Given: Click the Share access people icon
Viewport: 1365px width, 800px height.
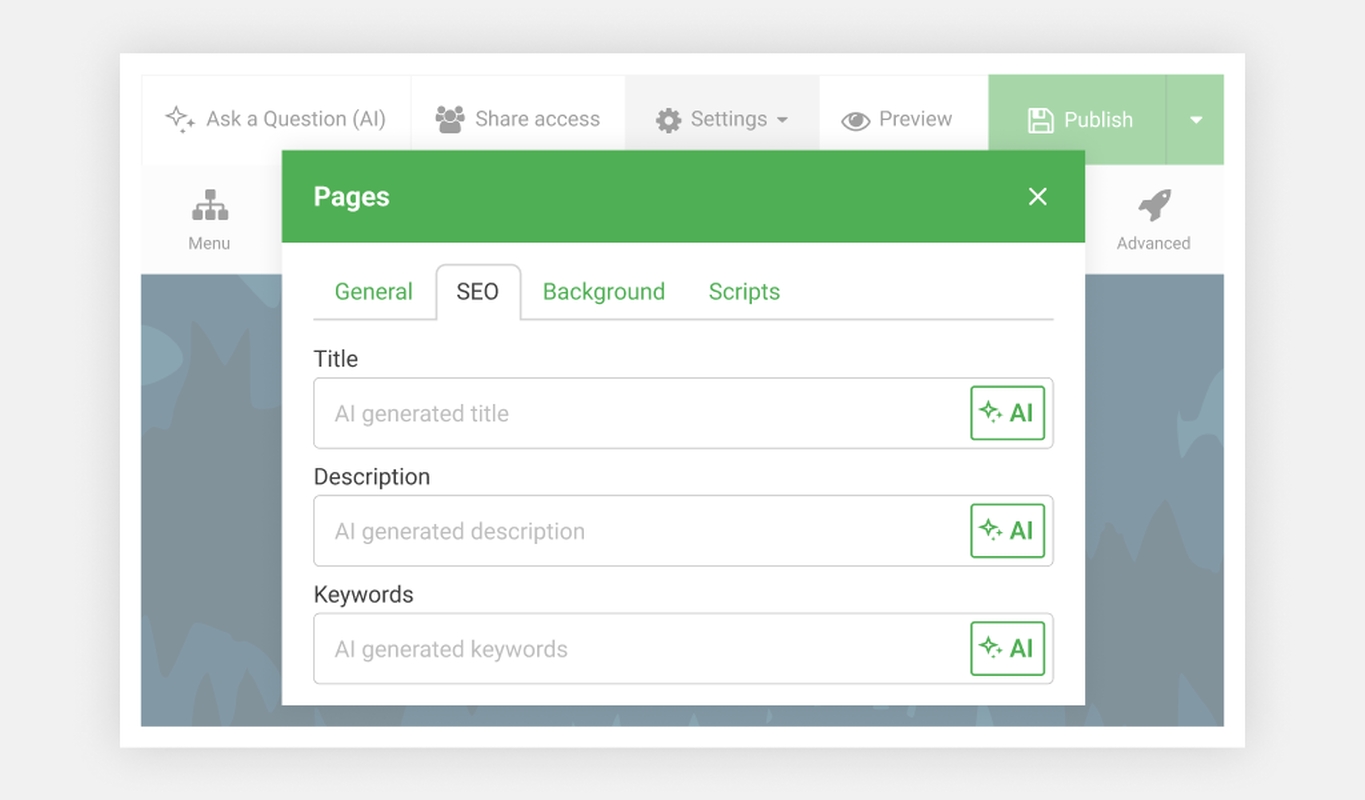Looking at the screenshot, I should pos(450,119).
